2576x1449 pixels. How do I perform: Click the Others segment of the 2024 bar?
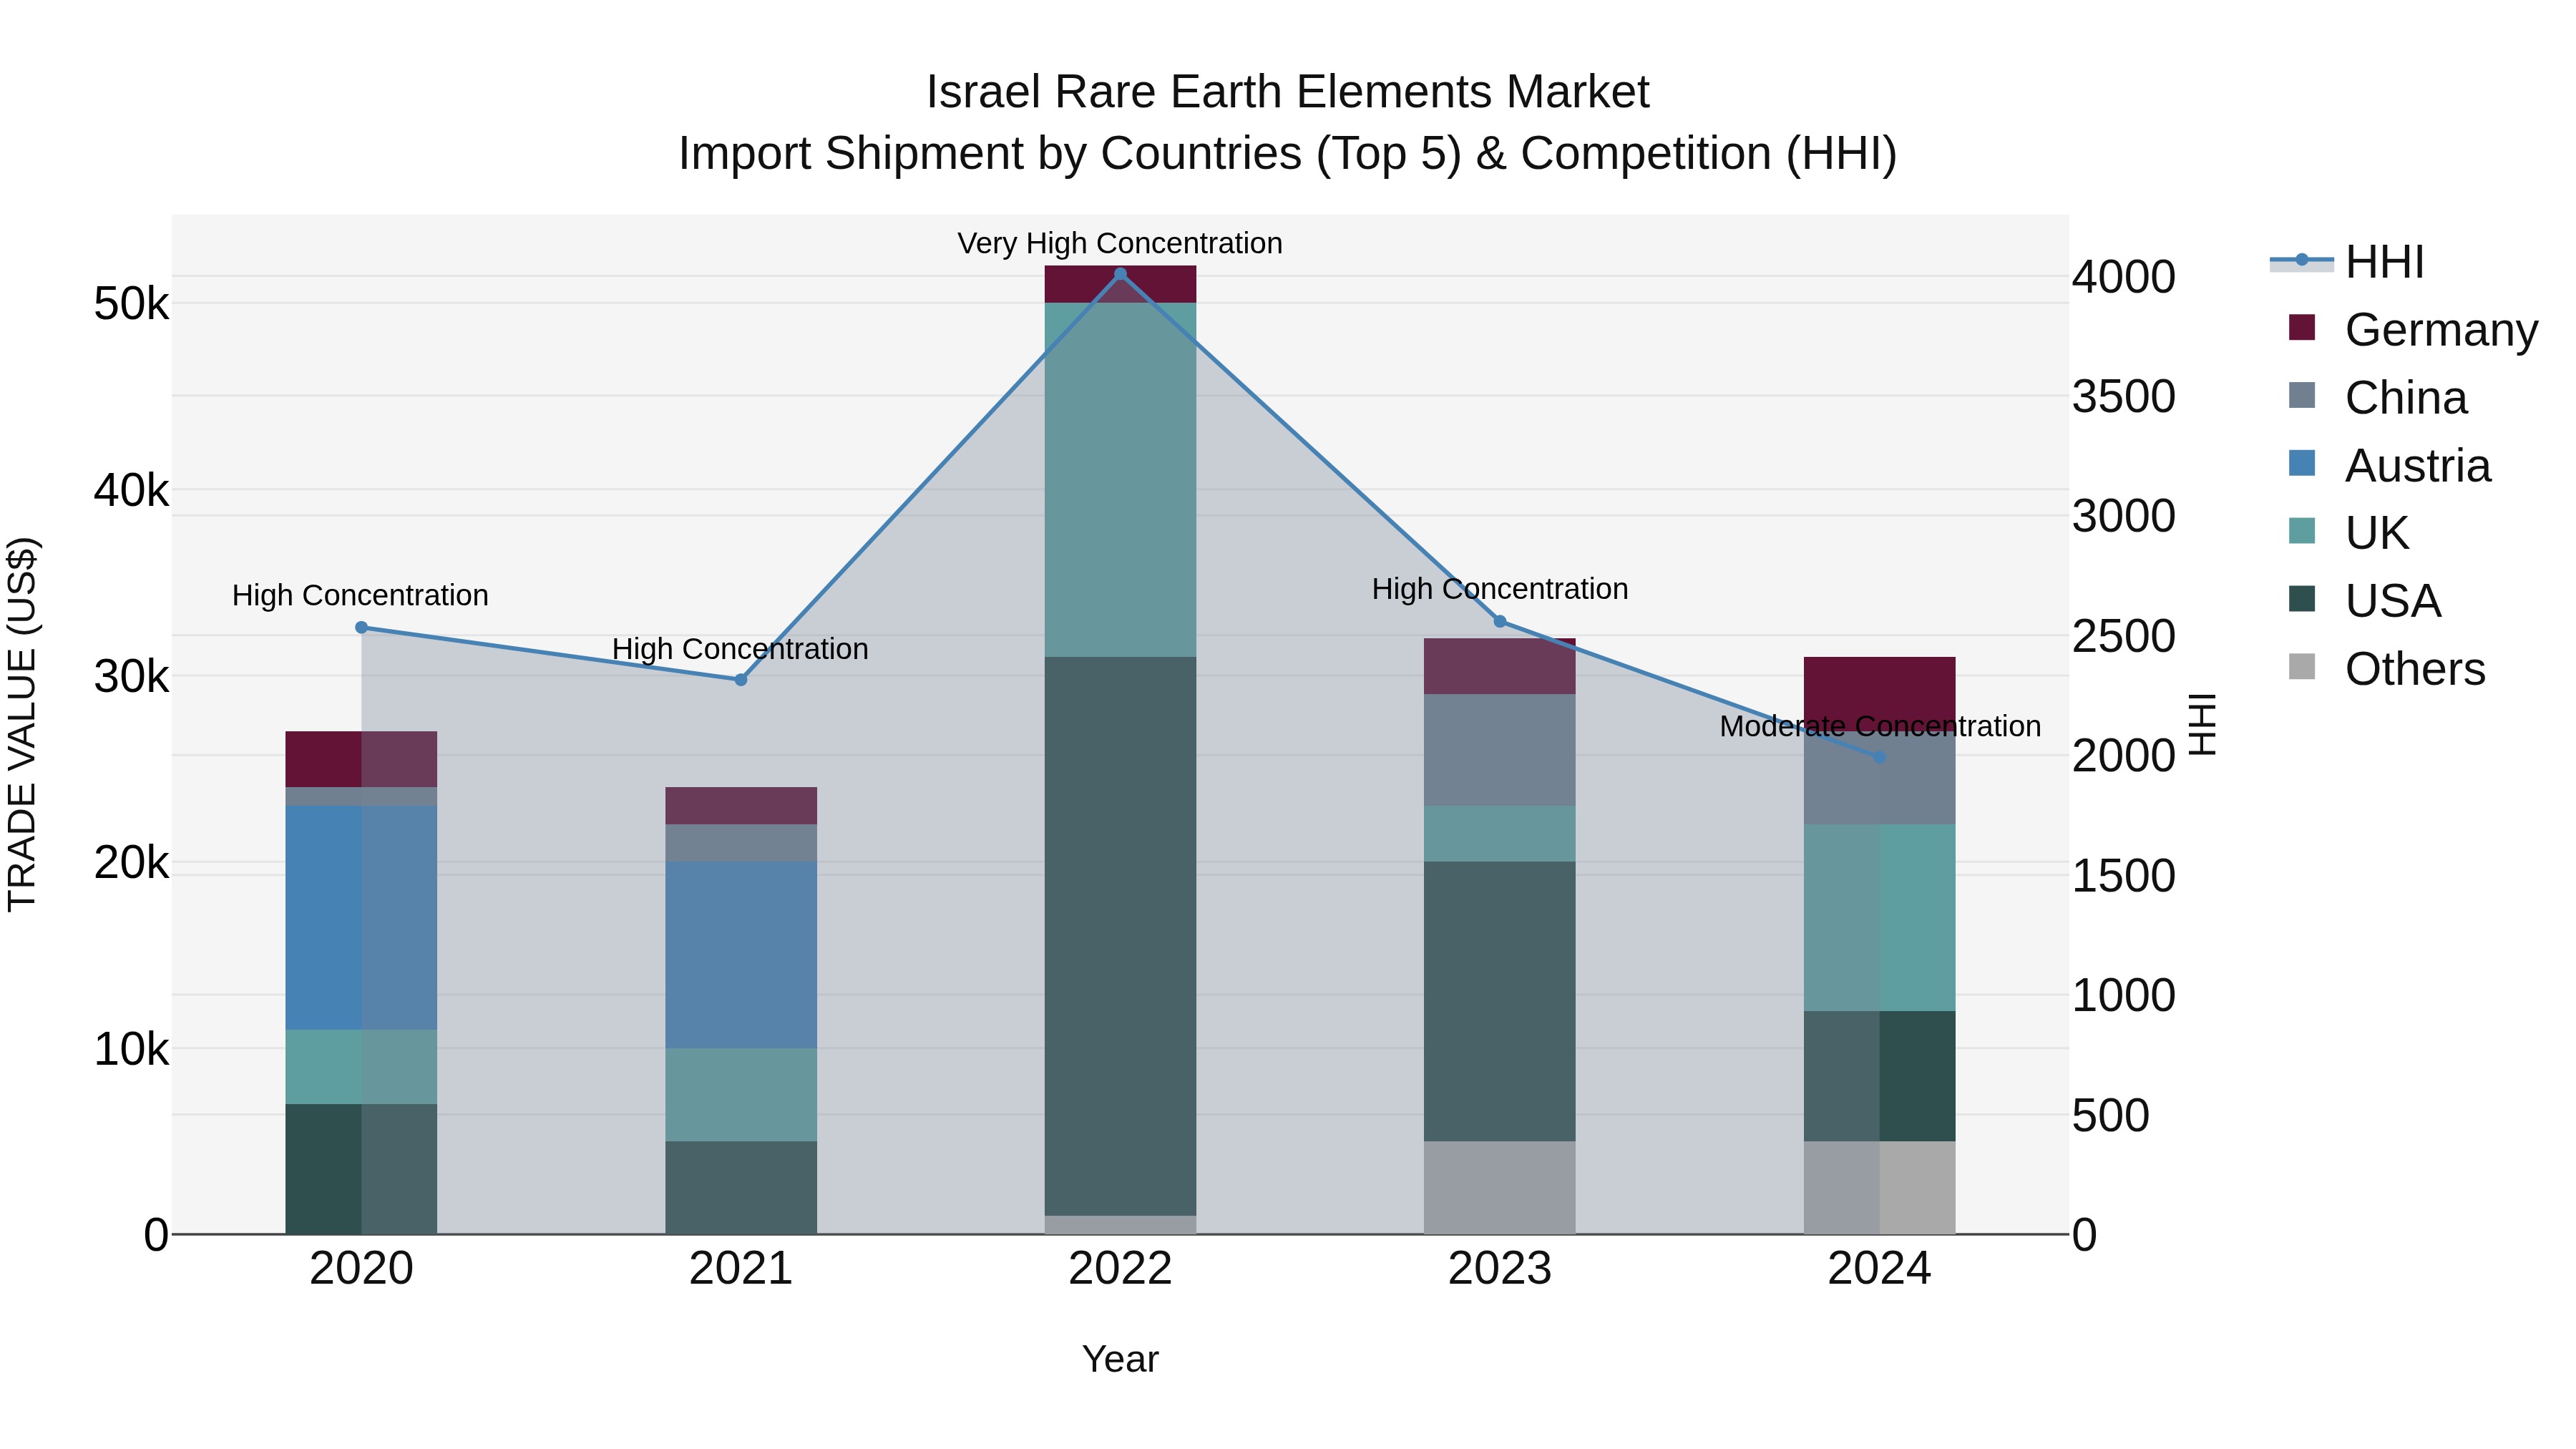coord(1880,1188)
